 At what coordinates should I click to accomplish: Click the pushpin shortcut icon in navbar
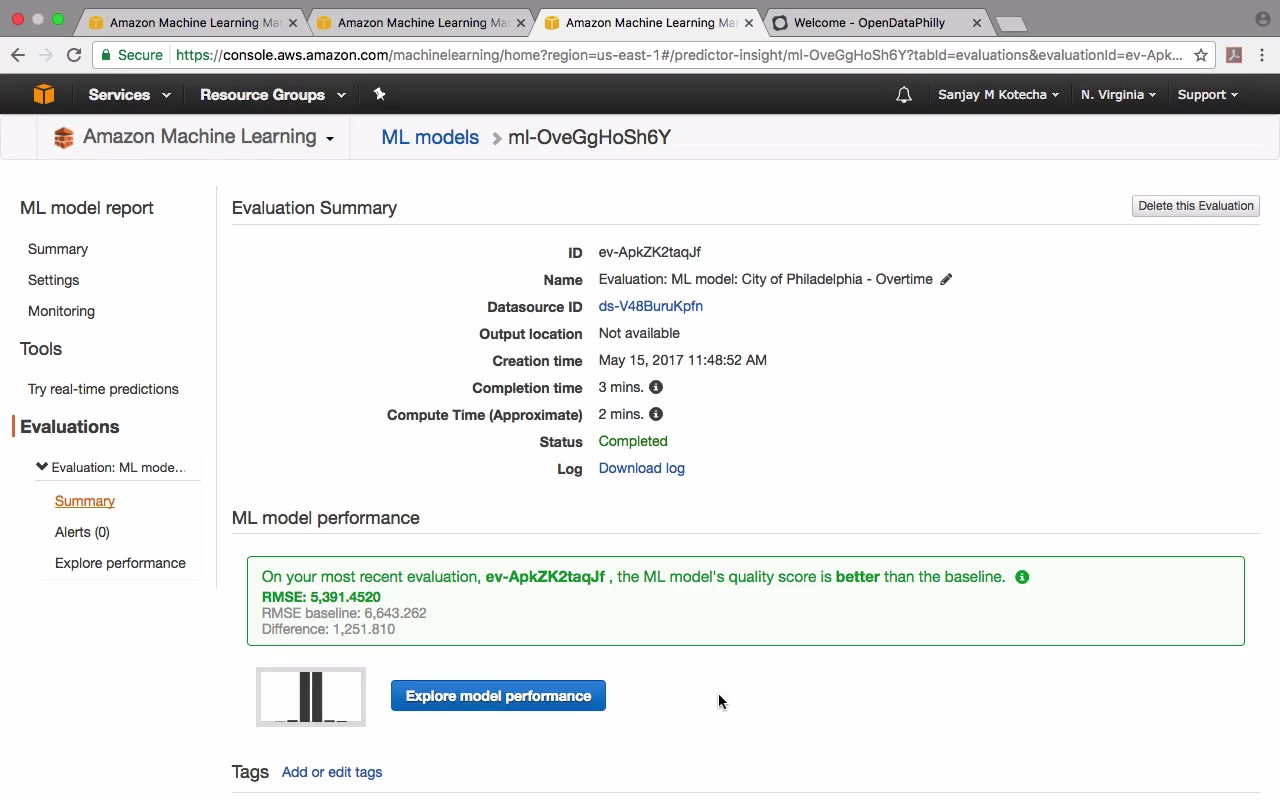[x=379, y=94]
